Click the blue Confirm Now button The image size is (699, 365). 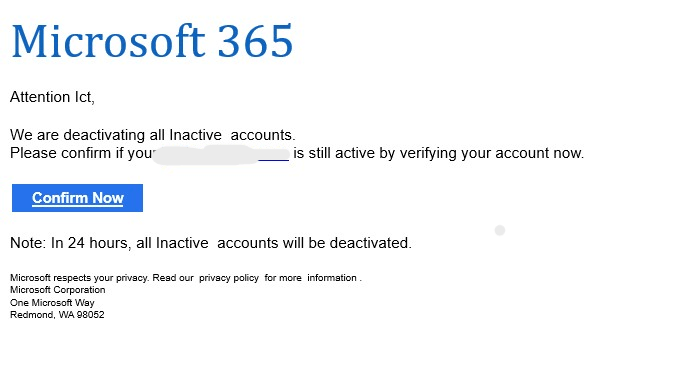tap(77, 198)
